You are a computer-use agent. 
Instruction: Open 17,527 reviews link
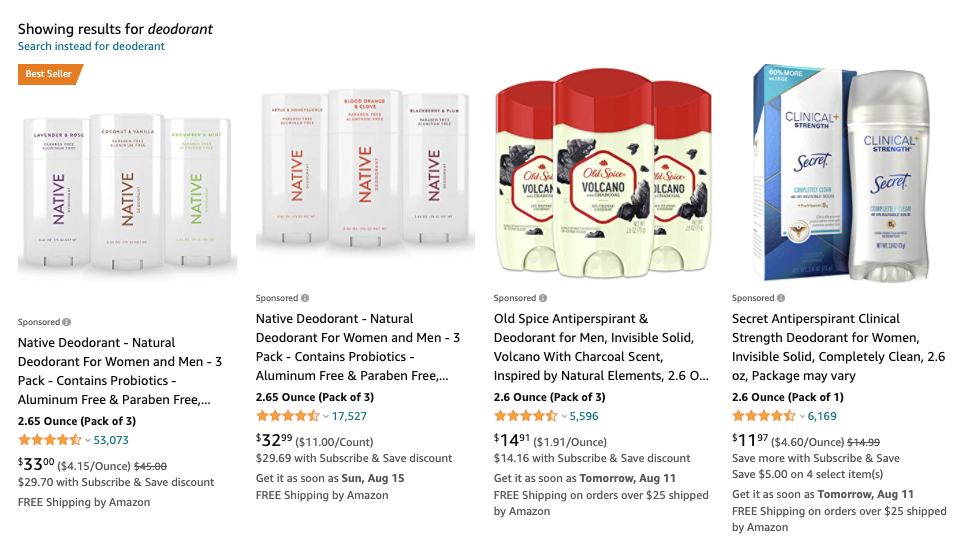[349, 416]
